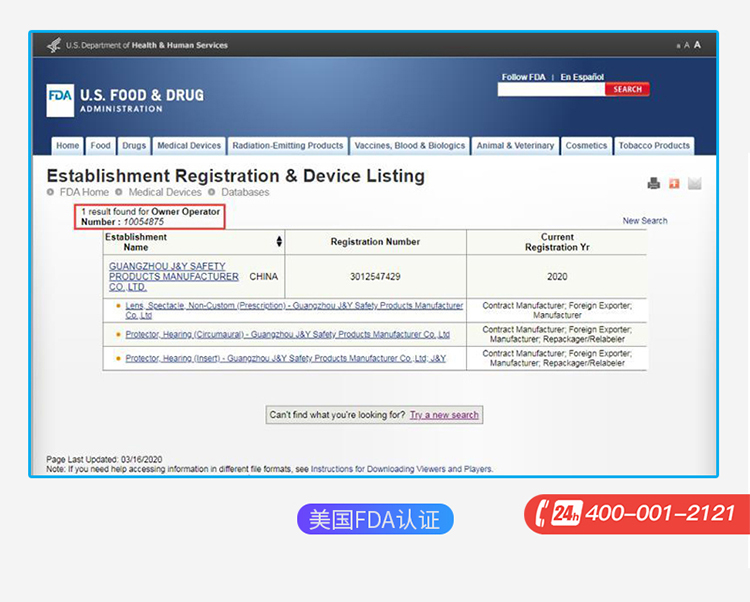Open Guangzhou J&Y Safety Products establishment link
Screen dimensions: 750x602
(x=174, y=276)
